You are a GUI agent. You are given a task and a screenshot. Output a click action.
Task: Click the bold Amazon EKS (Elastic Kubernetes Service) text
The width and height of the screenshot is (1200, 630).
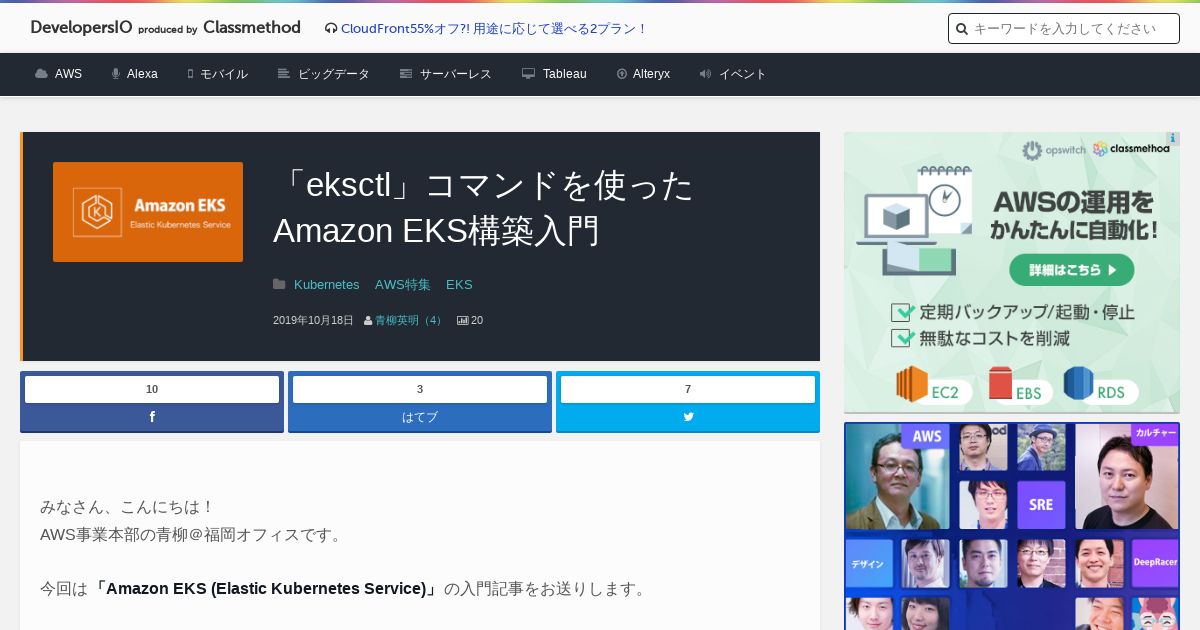coord(266,589)
